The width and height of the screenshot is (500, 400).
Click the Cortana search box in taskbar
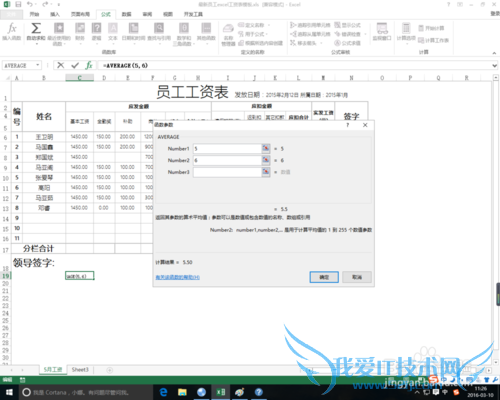coord(85,392)
